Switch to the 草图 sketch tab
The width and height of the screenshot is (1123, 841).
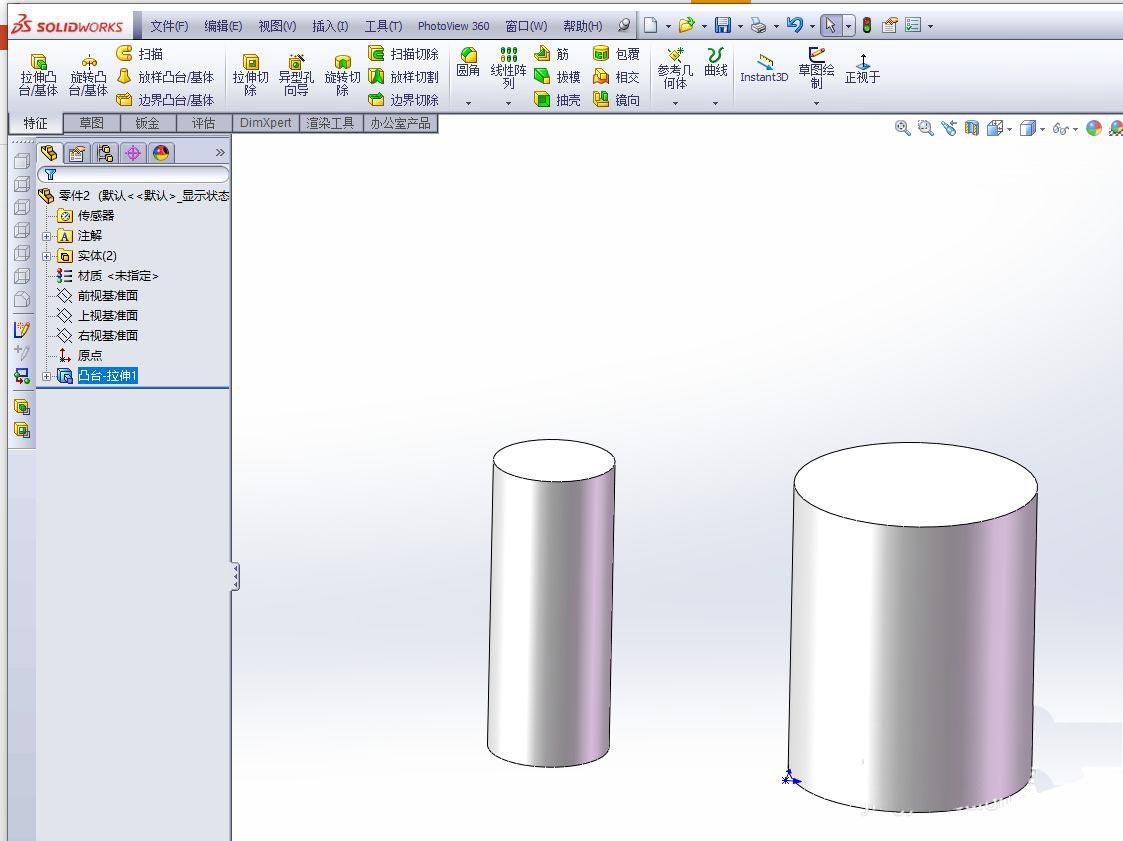pyautogui.click(x=92, y=123)
